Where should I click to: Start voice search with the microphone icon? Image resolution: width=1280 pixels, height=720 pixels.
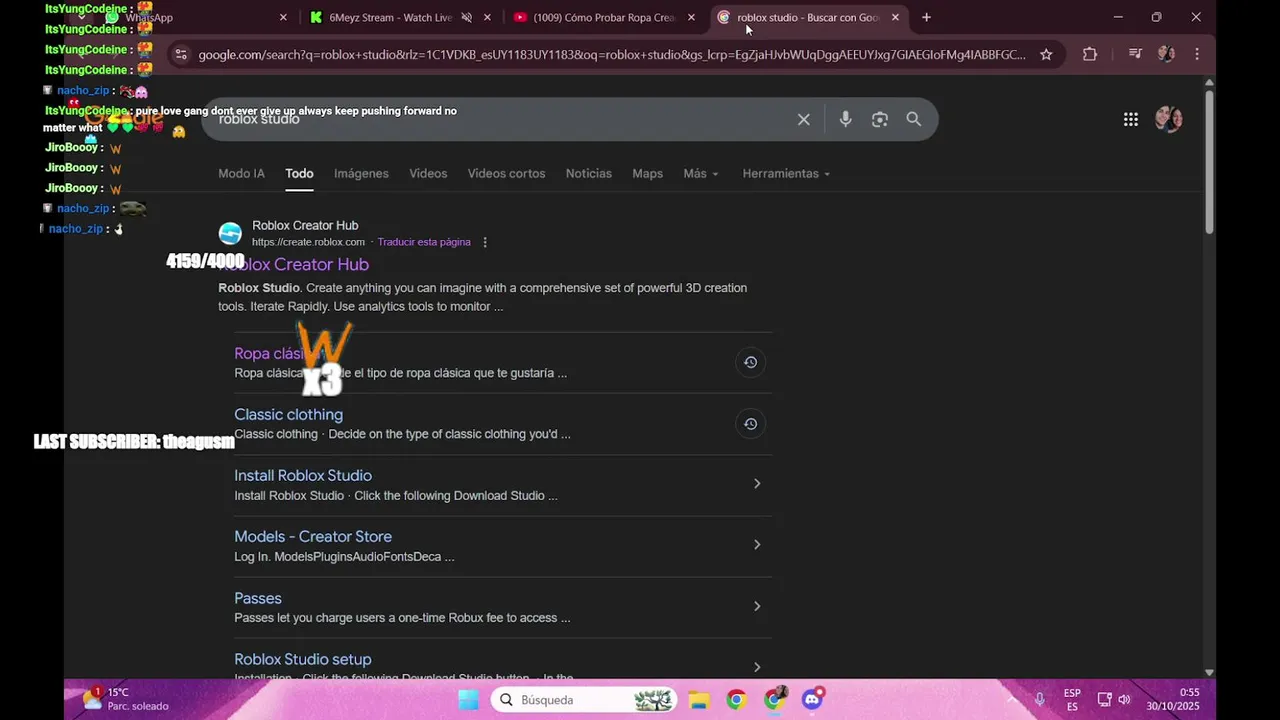[845, 119]
